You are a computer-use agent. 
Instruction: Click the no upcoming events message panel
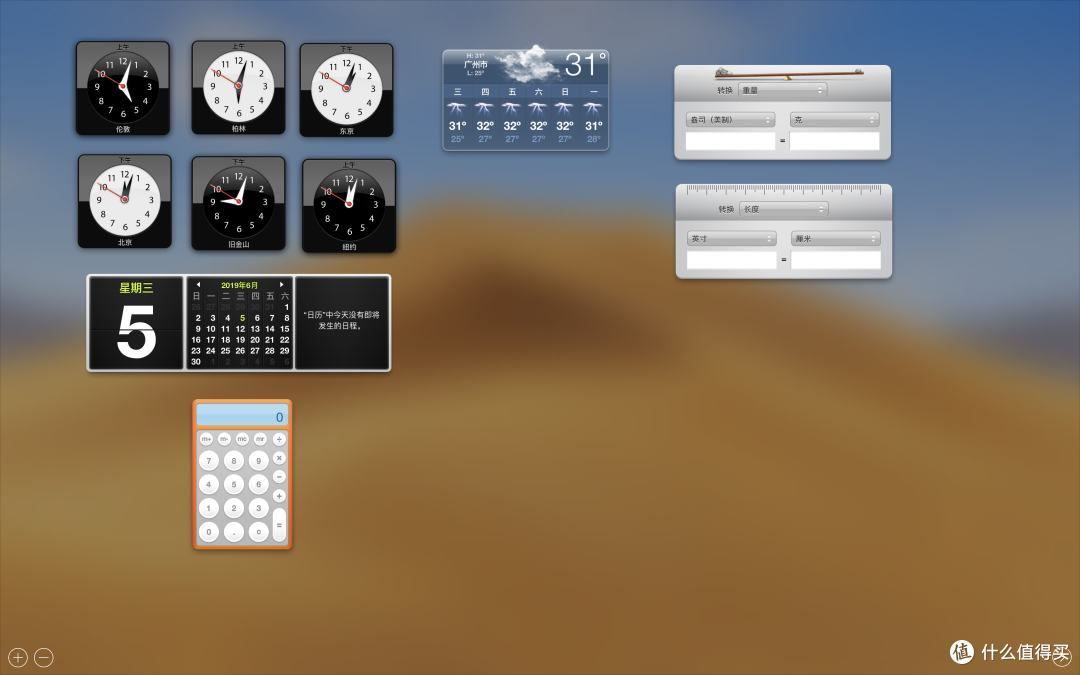(342, 323)
